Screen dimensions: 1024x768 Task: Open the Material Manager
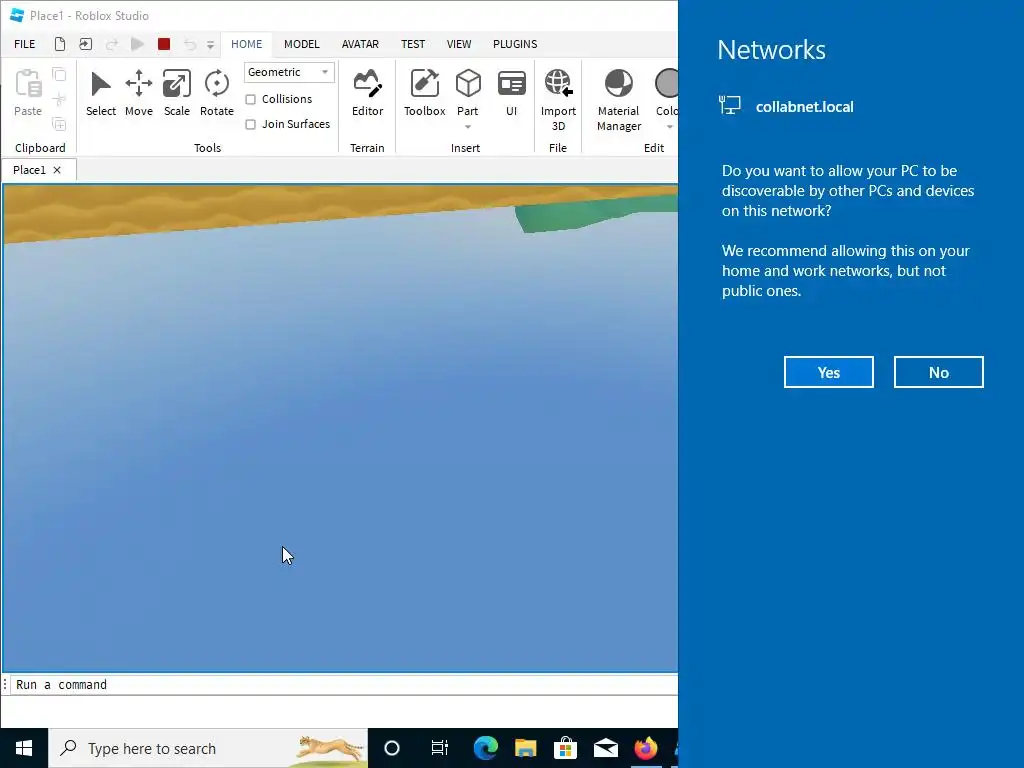click(x=618, y=101)
